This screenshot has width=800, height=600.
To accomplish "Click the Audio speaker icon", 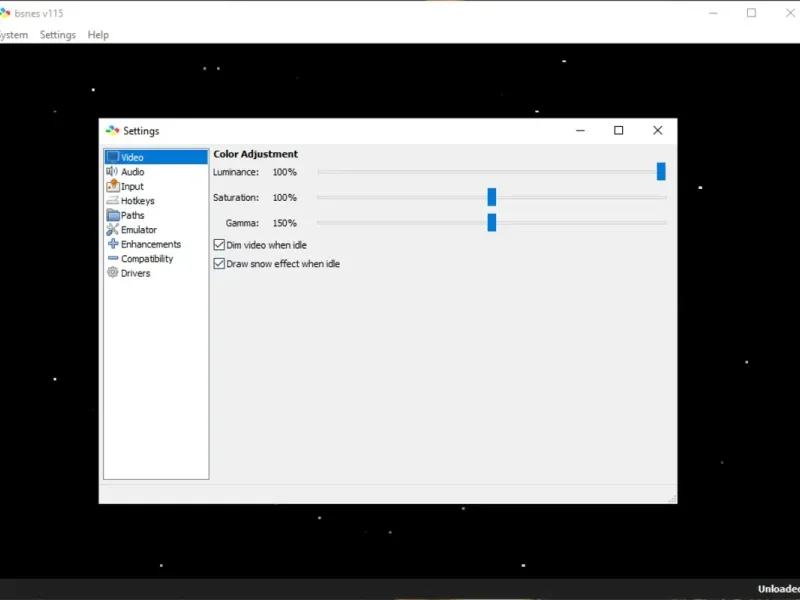I will [x=112, y=171].
